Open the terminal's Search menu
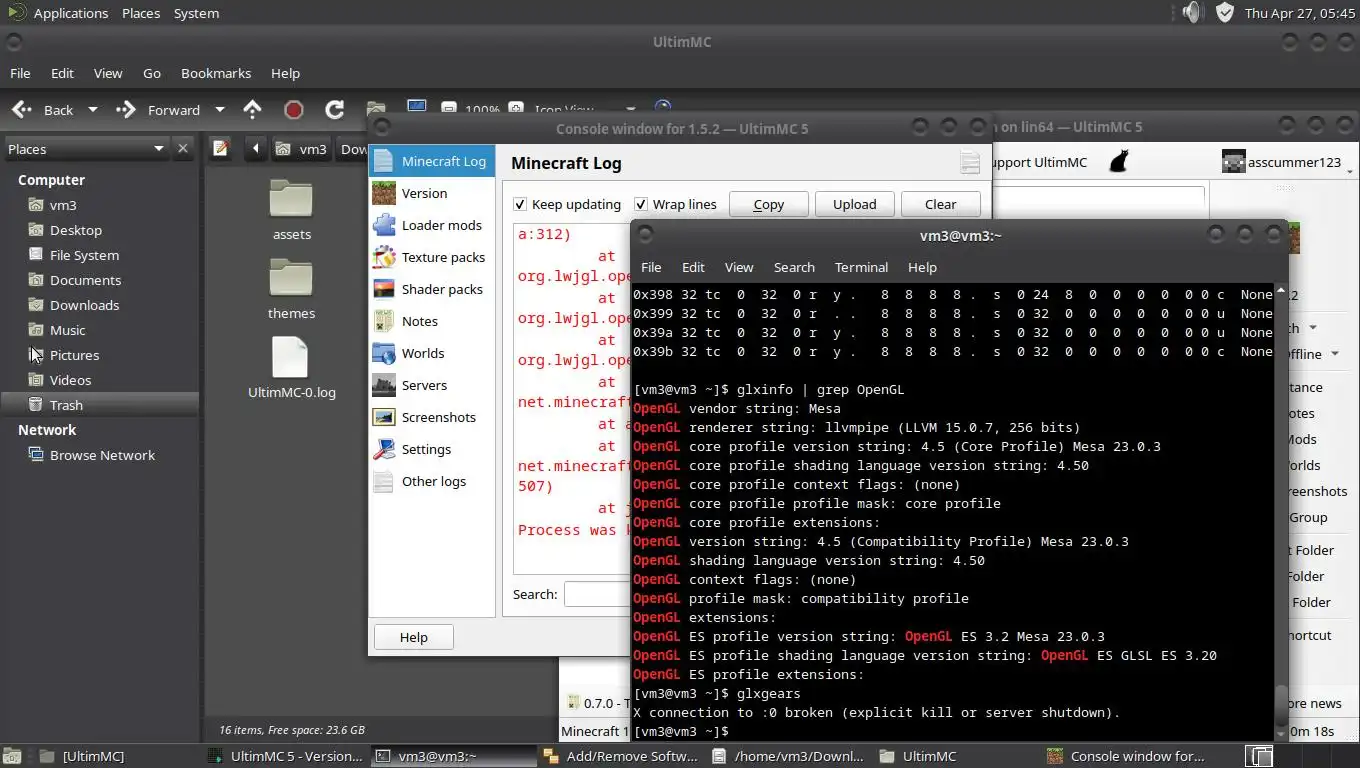Viewport: 1360px width, 768px height. 794,267
